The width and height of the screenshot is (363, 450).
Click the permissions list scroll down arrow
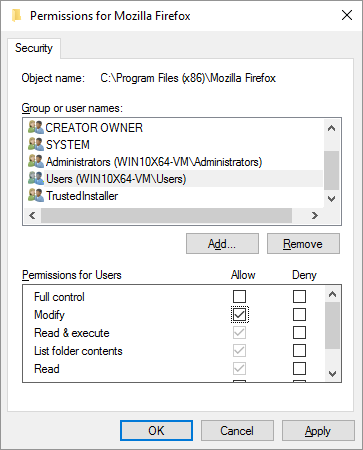[x=332, y=373]
